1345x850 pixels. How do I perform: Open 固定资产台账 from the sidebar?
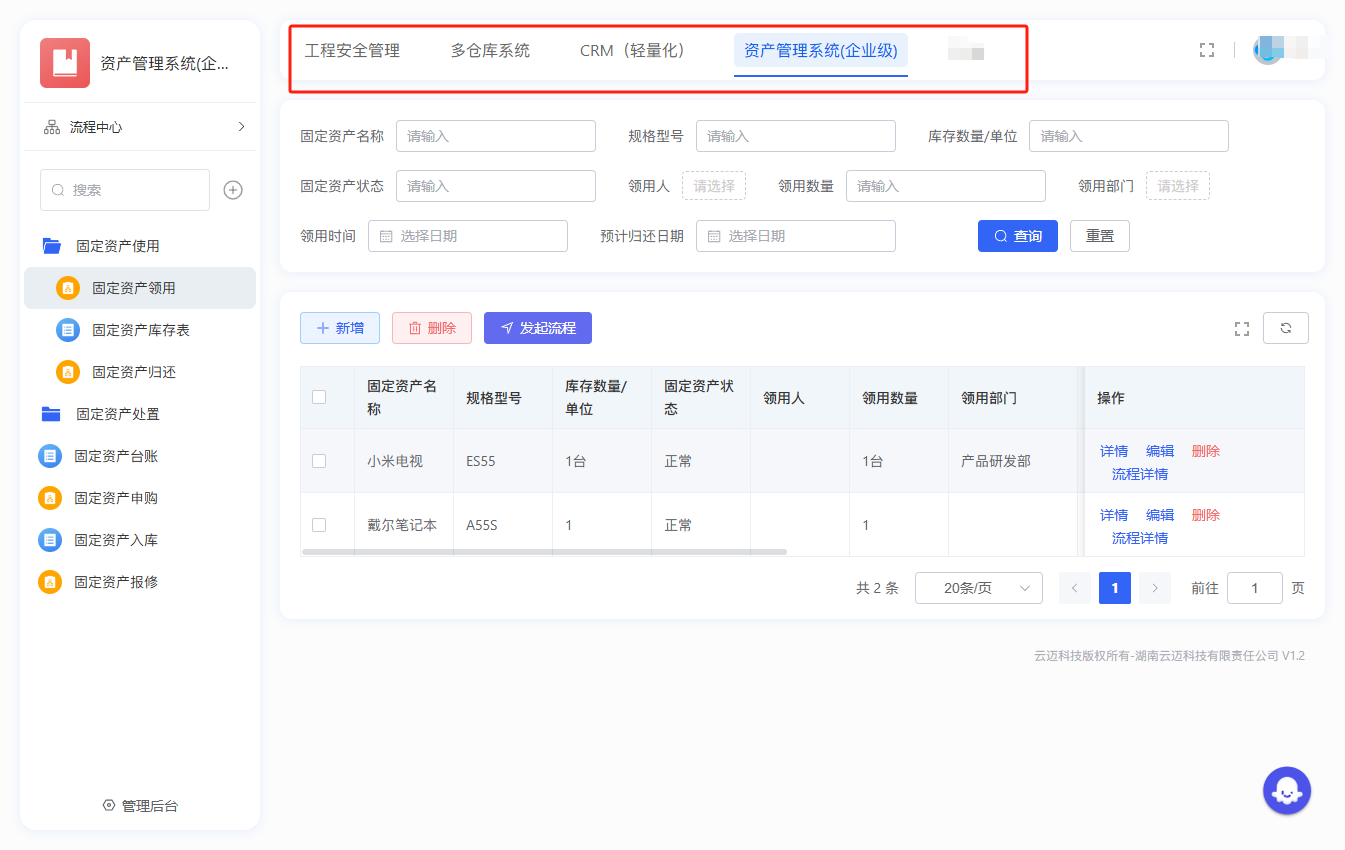pyautogui.click(x=115, y=456)
